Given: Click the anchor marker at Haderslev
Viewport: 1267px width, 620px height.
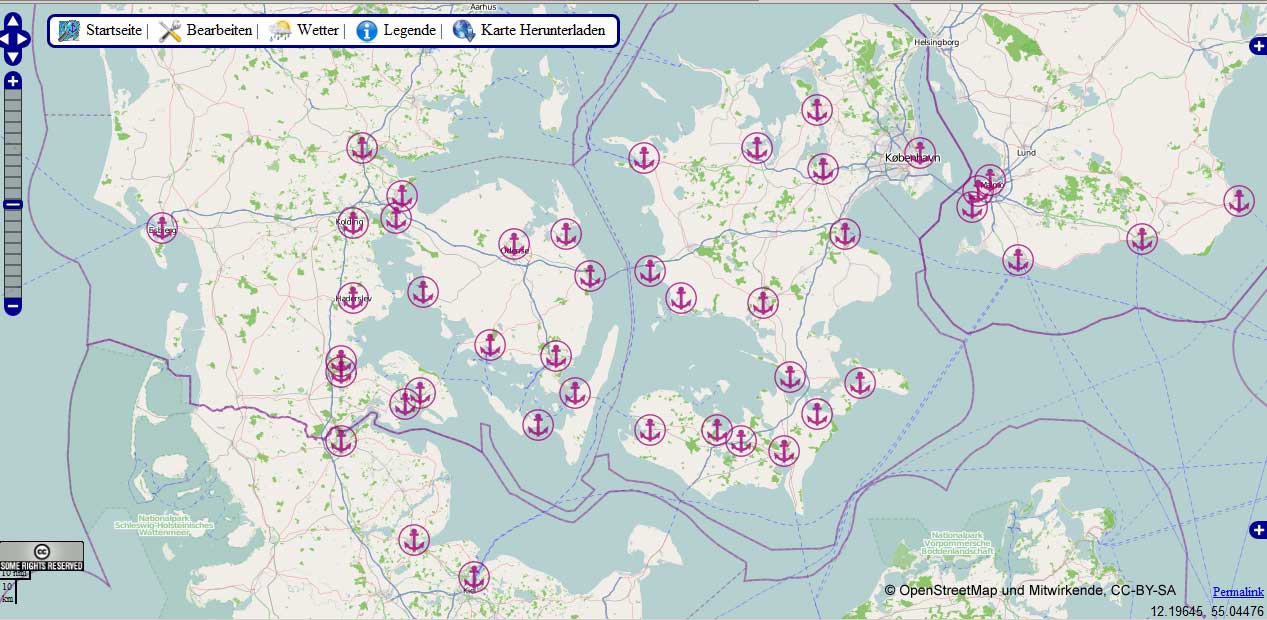Looking at the screenshot, I should 352,297.
